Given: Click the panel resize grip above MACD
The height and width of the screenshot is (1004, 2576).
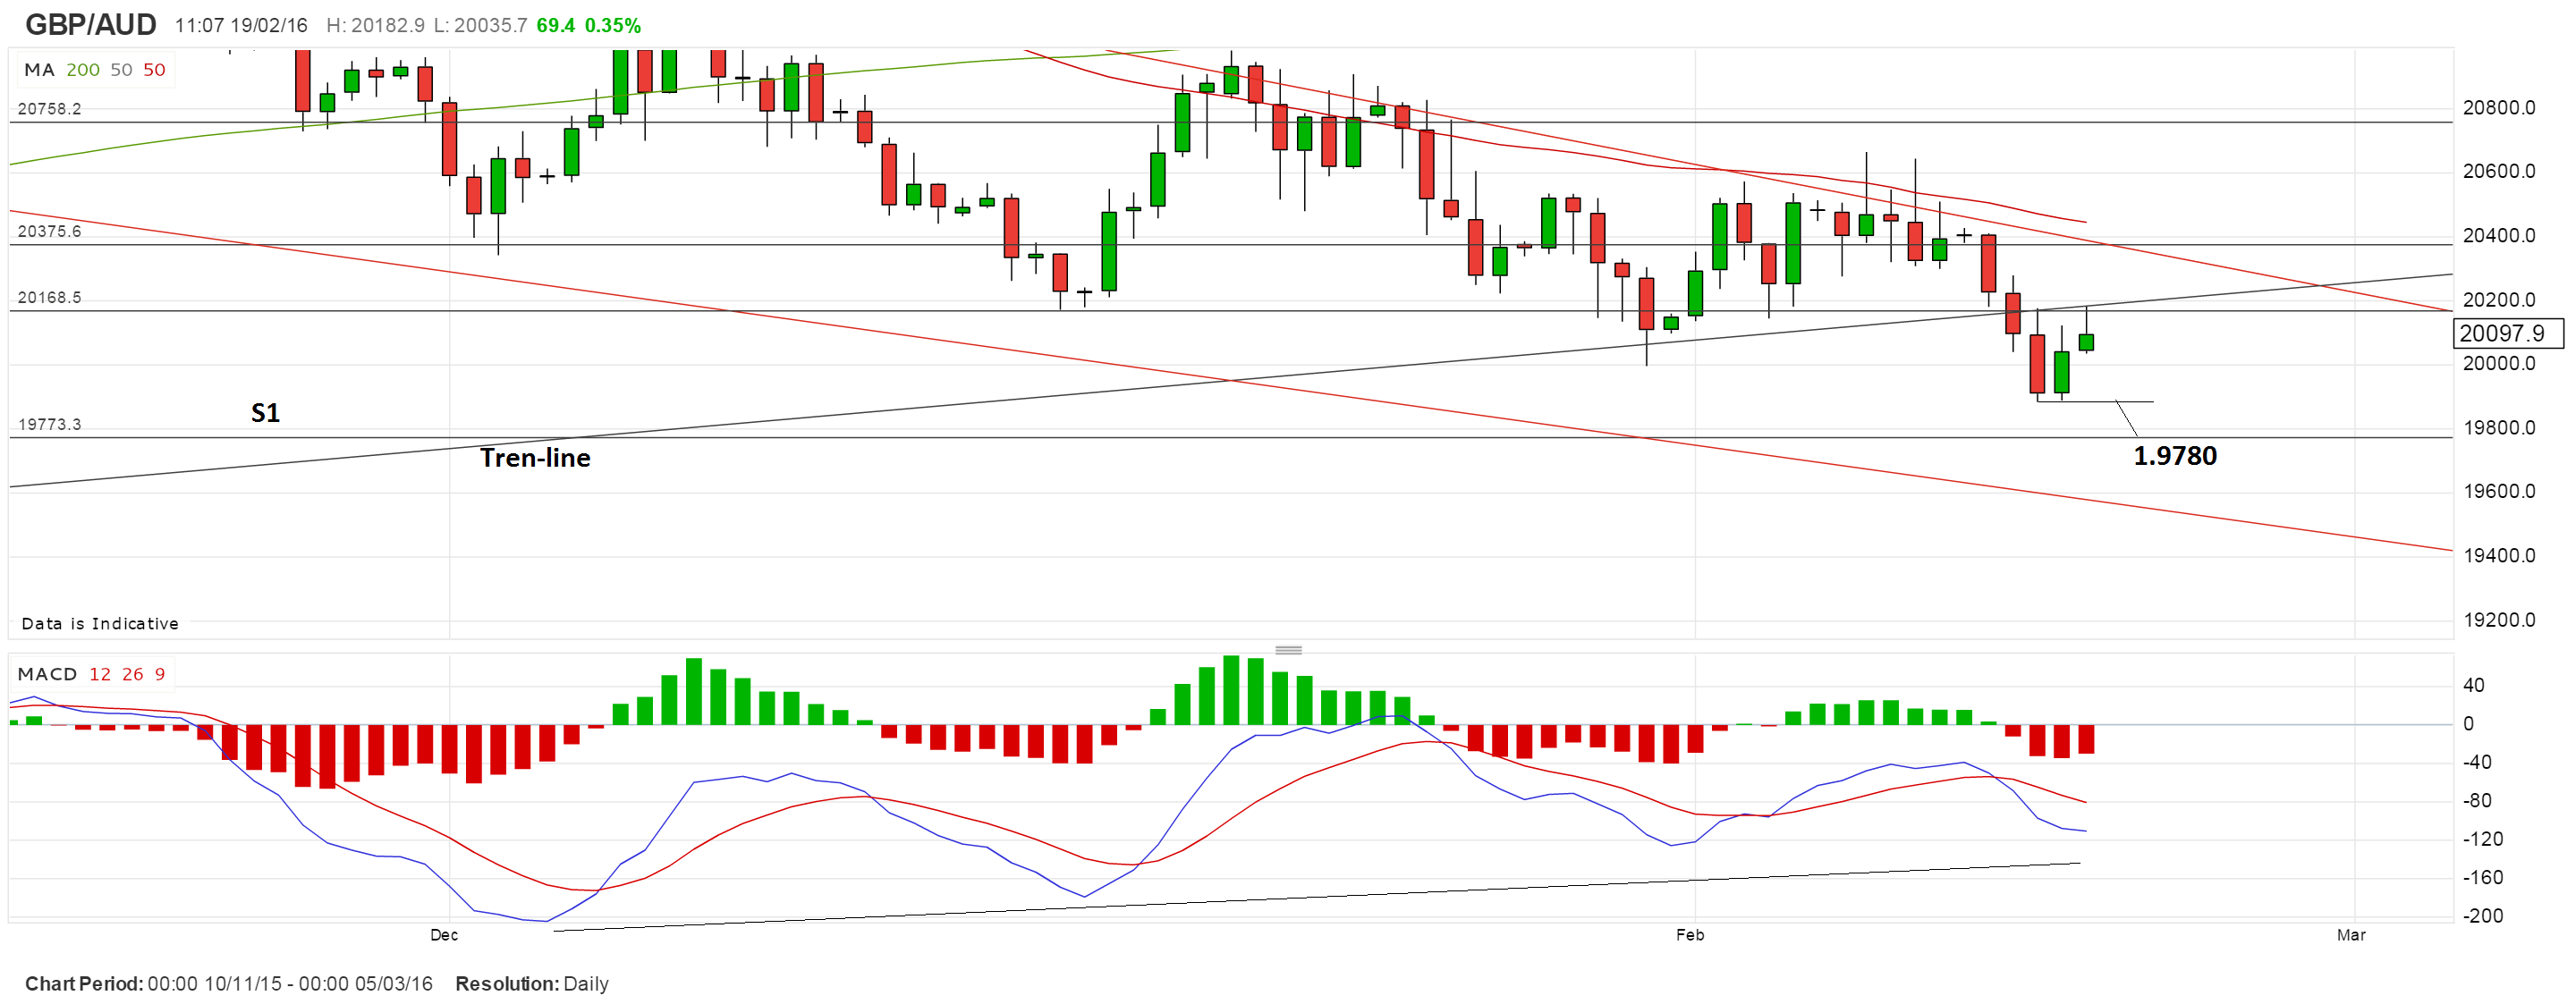Looking at the screenshot, I should [1288, 650].
